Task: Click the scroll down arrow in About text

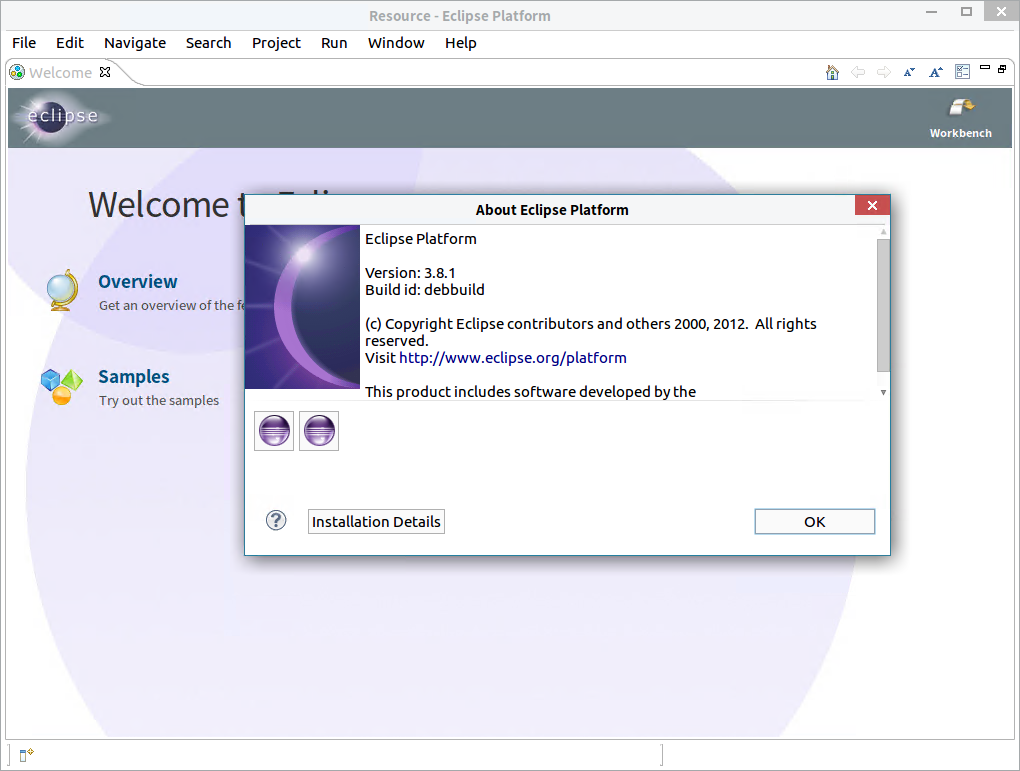Action: click(x=883, y=392)
